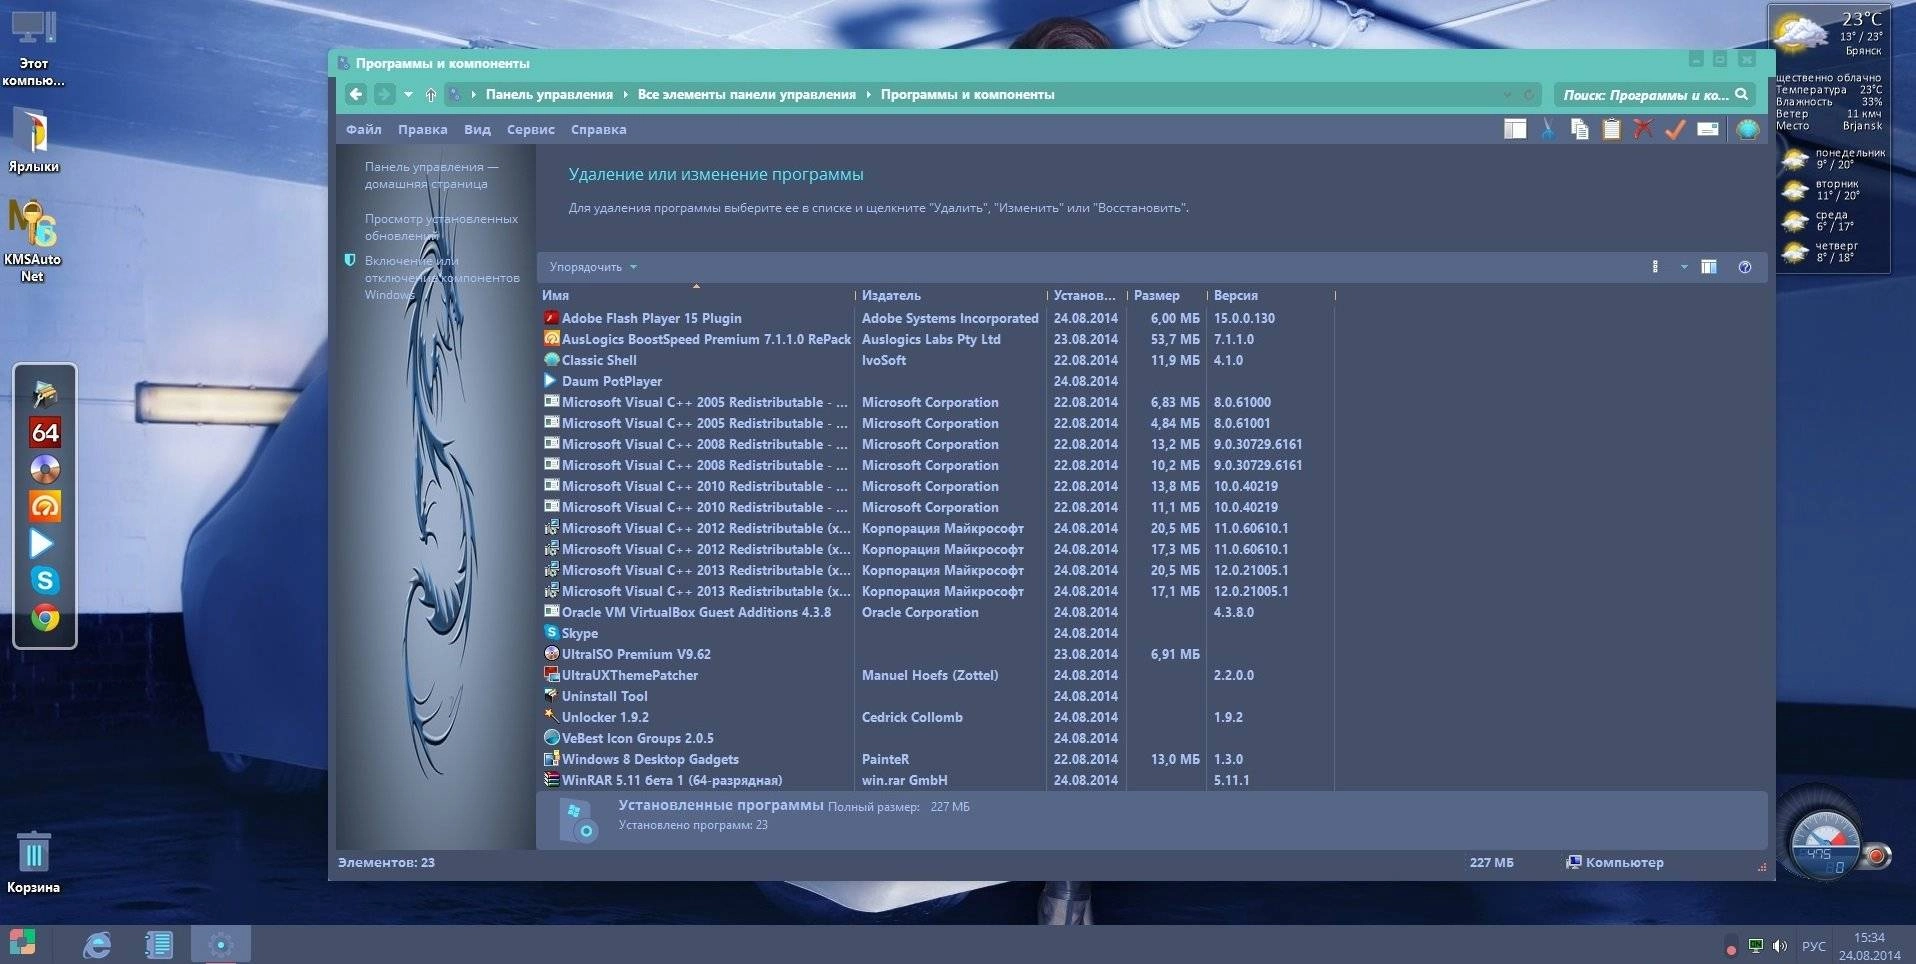Open the AIDA64 icon in the desktop dock
This screenshot has height=964, width=1916.
(45, 432)
